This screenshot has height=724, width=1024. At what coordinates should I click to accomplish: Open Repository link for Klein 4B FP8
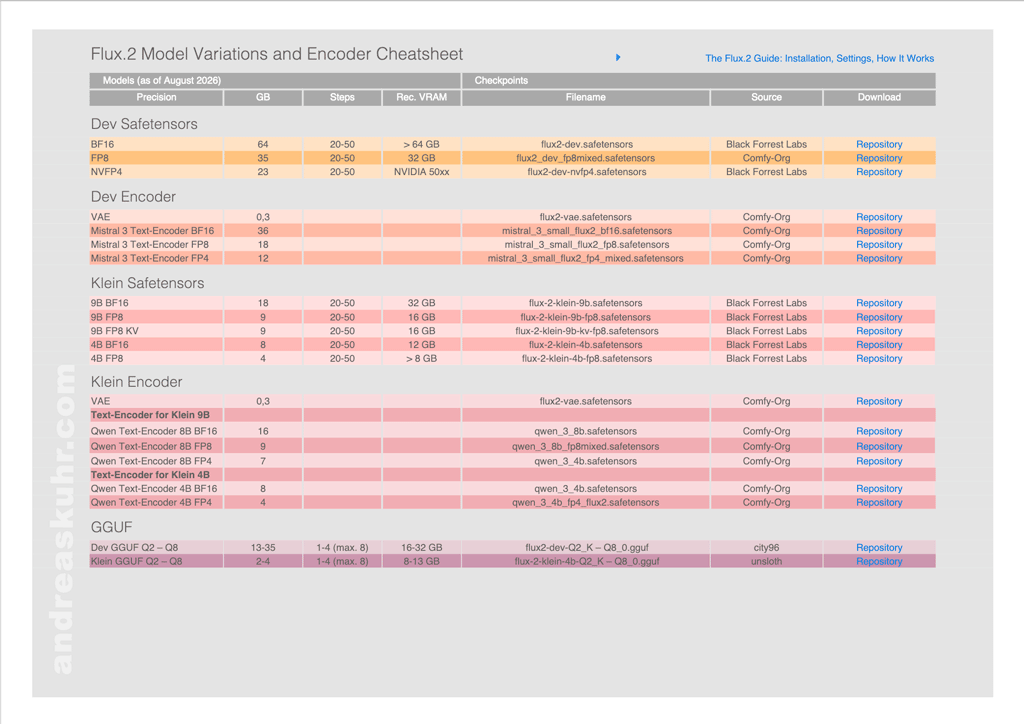(879, 358)
